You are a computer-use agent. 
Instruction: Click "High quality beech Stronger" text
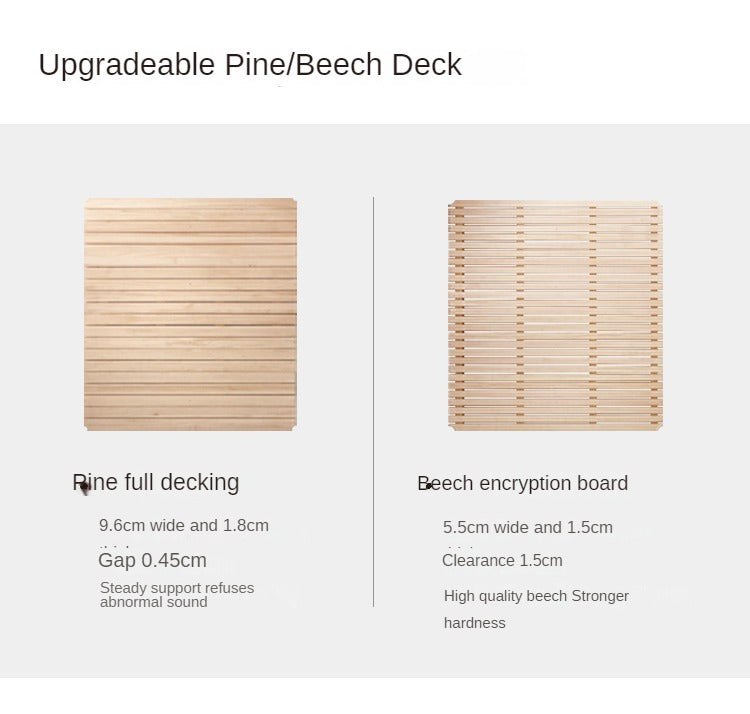tap(536, 596)
